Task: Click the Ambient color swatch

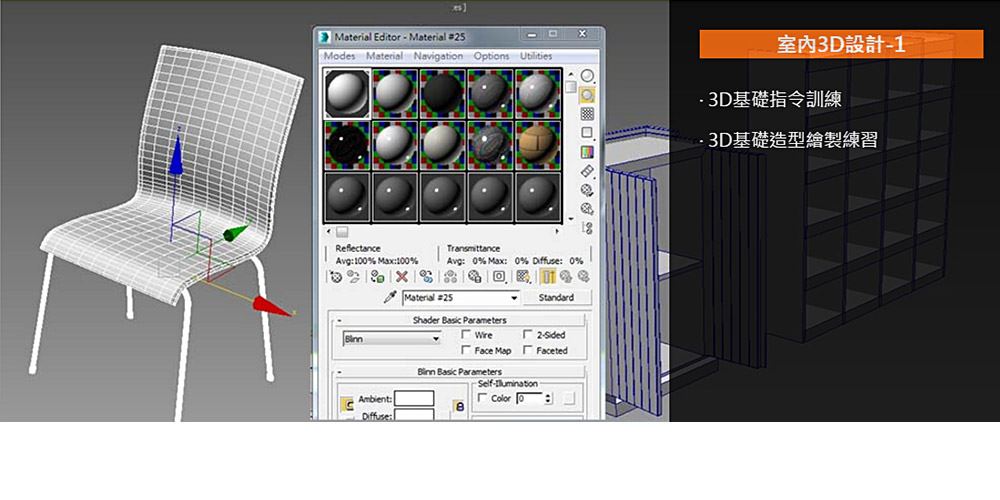Action: coord(413,398)
